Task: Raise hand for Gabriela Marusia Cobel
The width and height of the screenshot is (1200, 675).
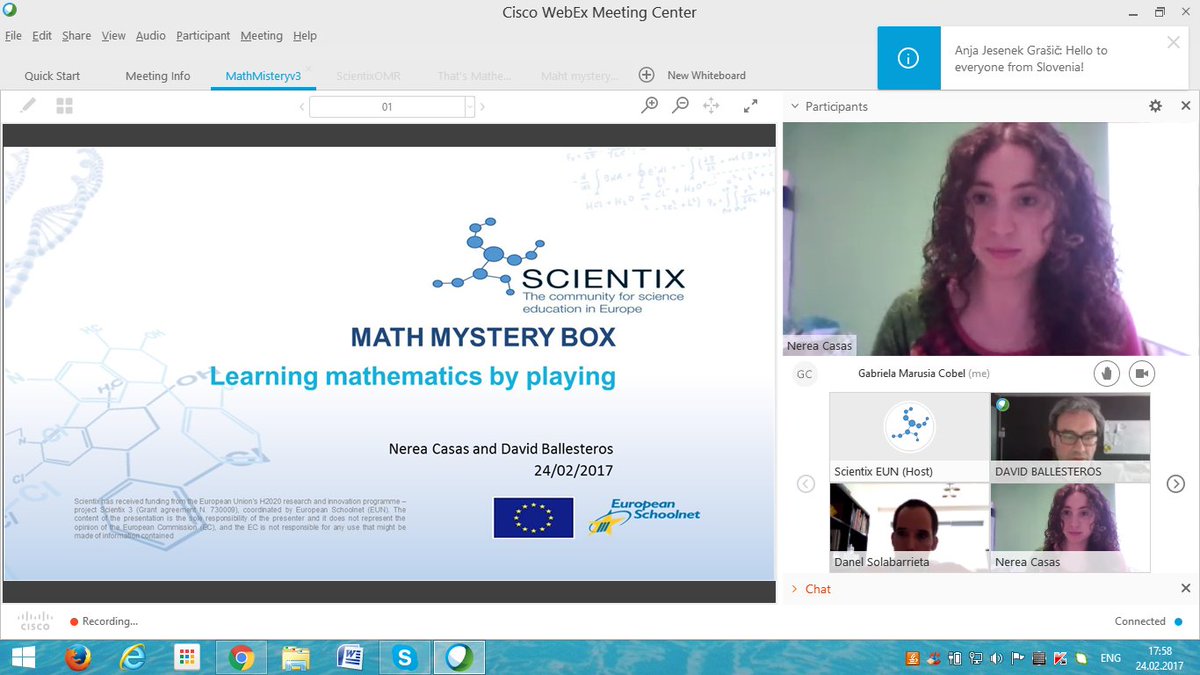Action: tap(1106, 373)
